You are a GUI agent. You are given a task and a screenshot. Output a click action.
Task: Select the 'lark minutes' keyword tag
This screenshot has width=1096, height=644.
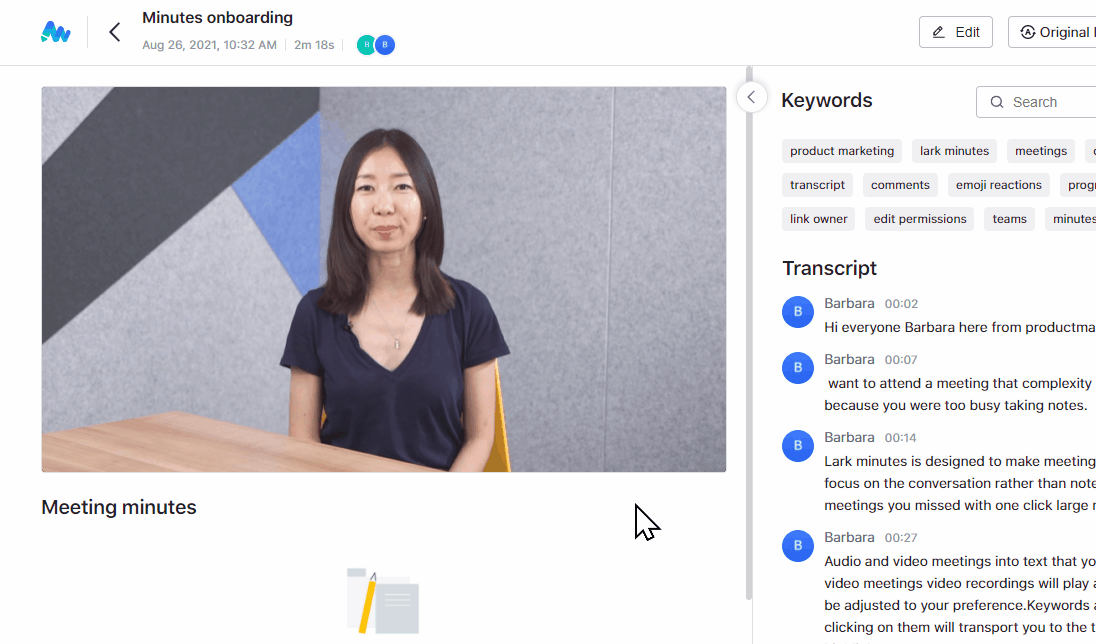[x=954, y=151]
